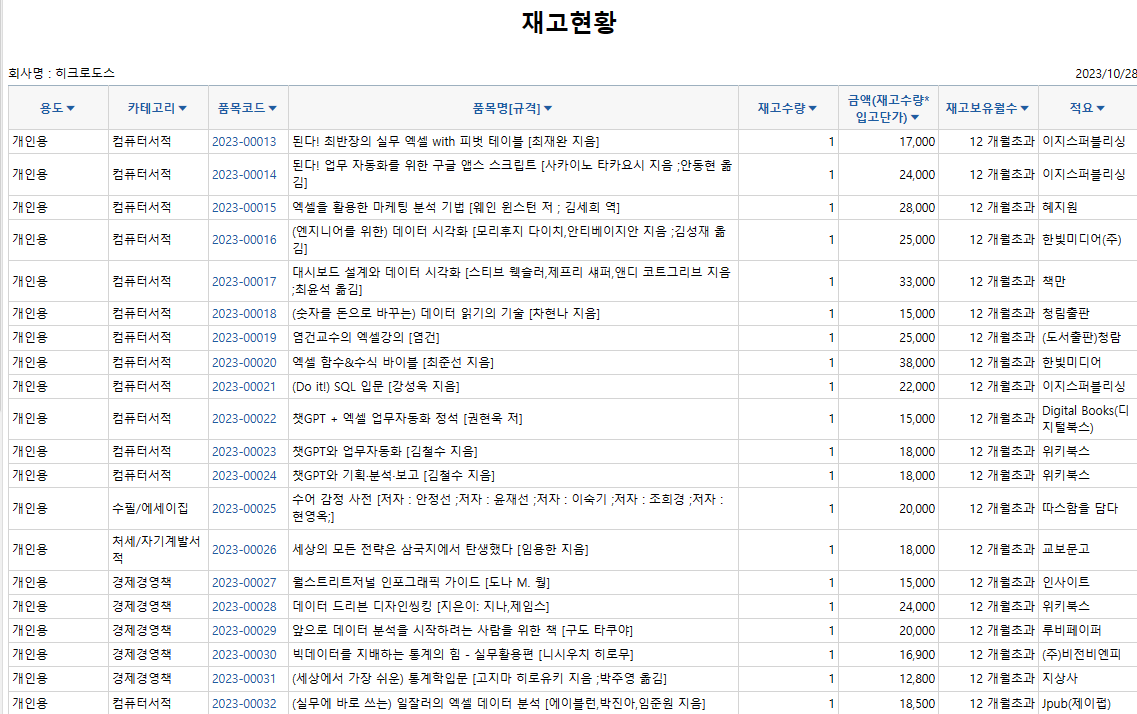
Task: Click the amount 18,500 cell
Action: 888,703
